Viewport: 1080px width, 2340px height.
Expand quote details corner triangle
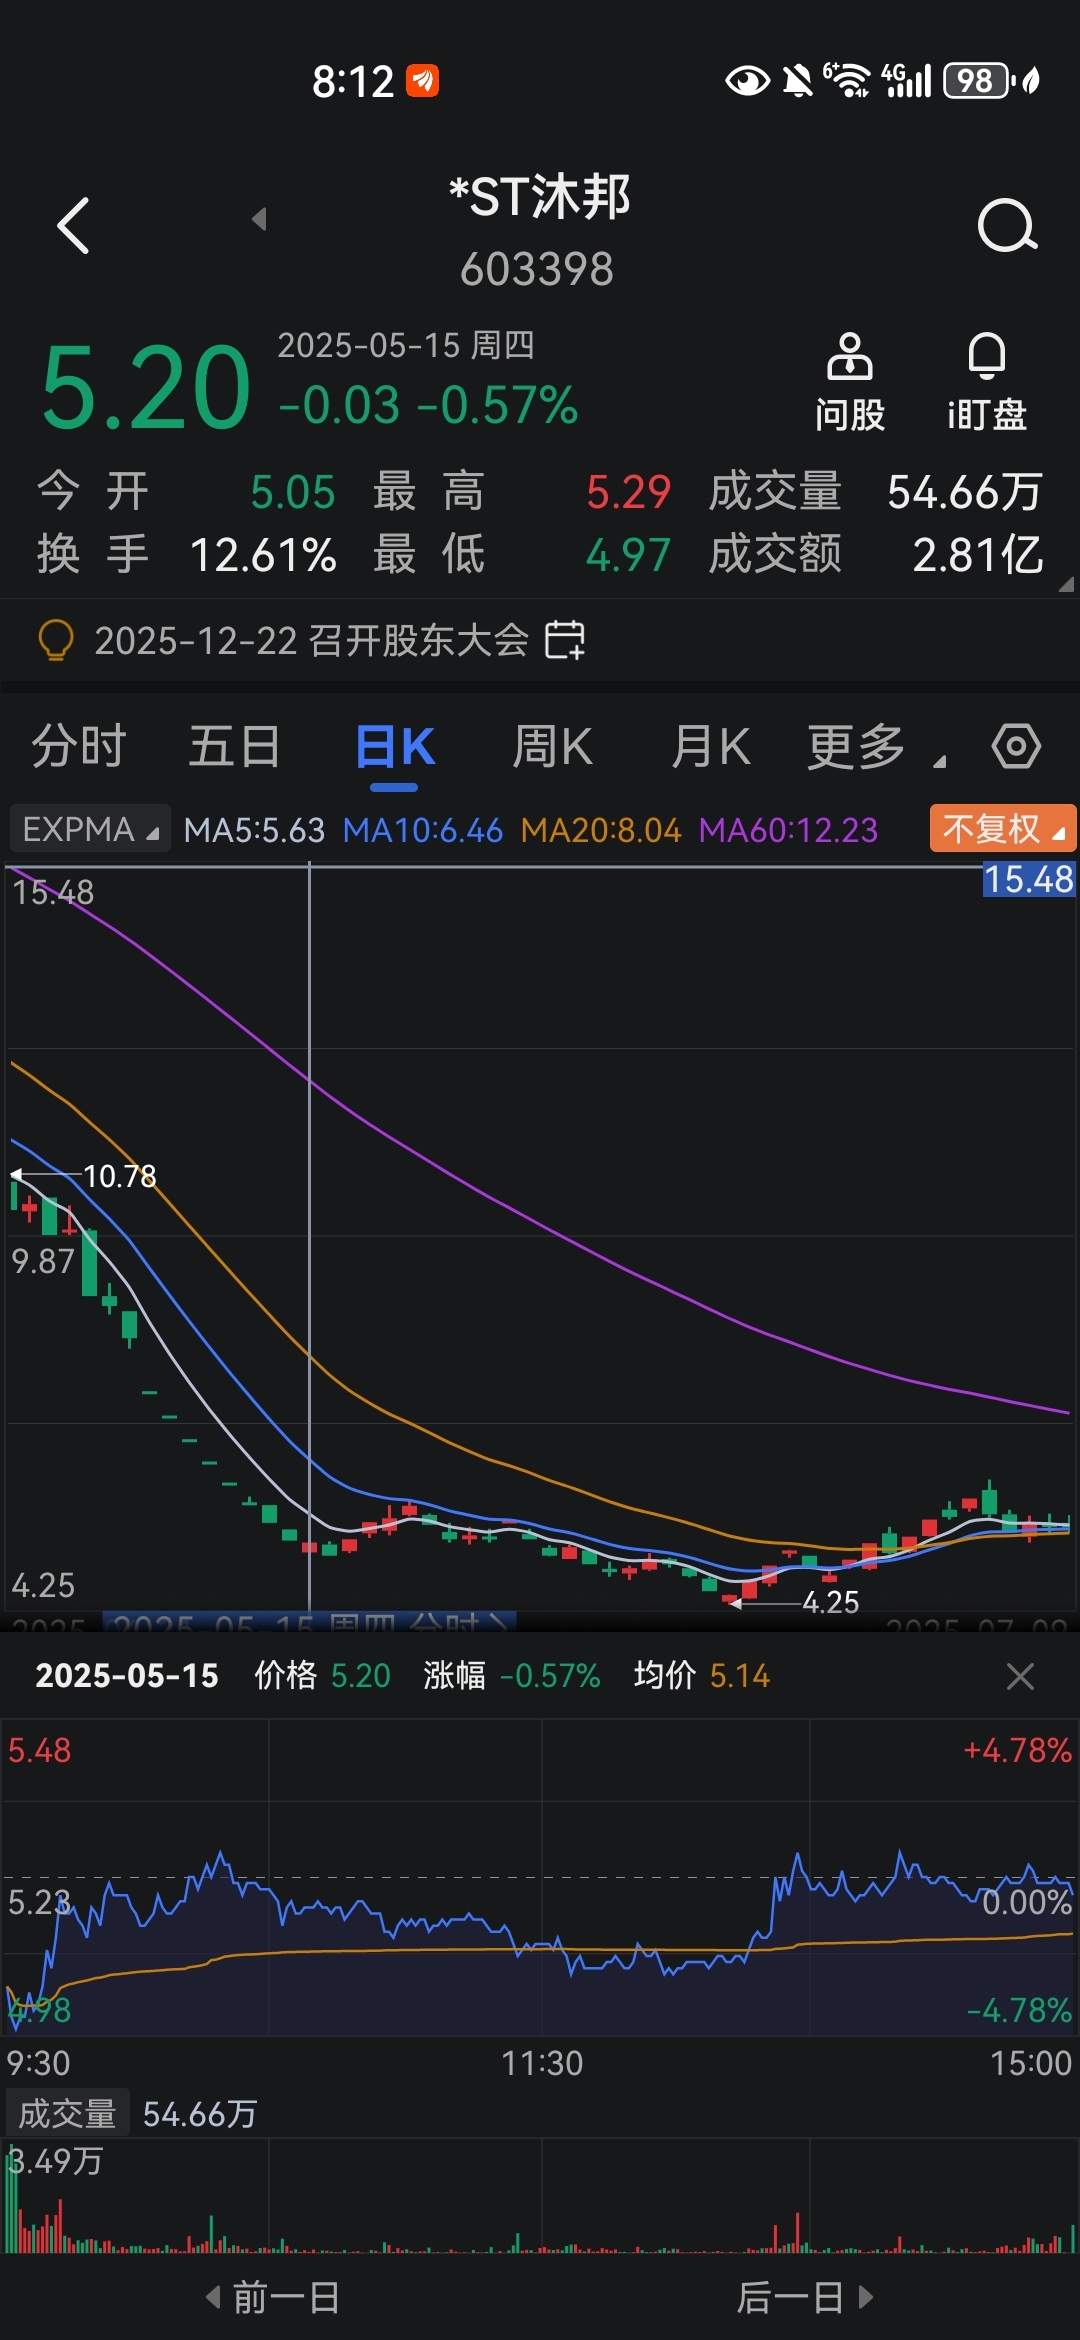pos(1066,584)
